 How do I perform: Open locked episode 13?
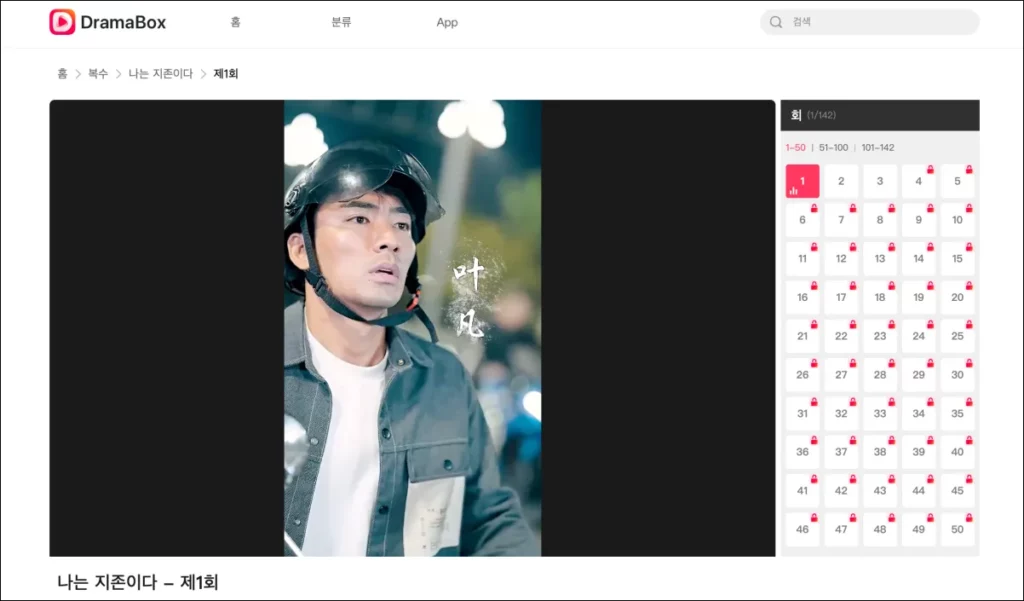[x=880, y=259]
